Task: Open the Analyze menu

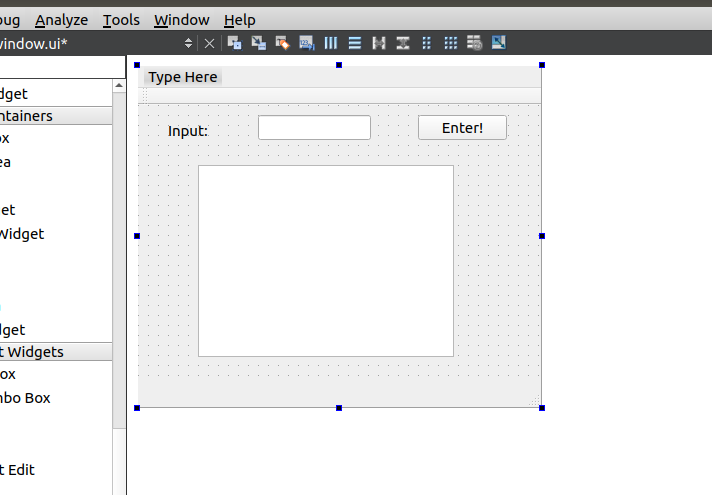Action: (x=61, y=20)
